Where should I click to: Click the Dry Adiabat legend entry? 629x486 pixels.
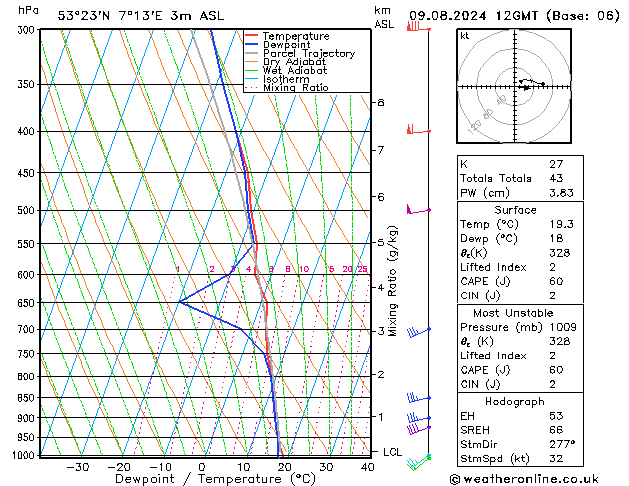[x=286, y=62]
